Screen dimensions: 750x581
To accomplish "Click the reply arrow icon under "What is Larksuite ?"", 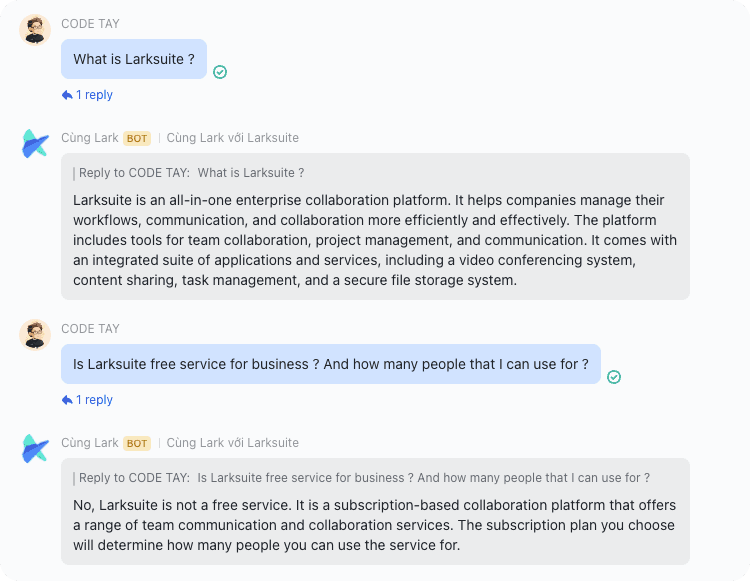I will click(67, 95).
